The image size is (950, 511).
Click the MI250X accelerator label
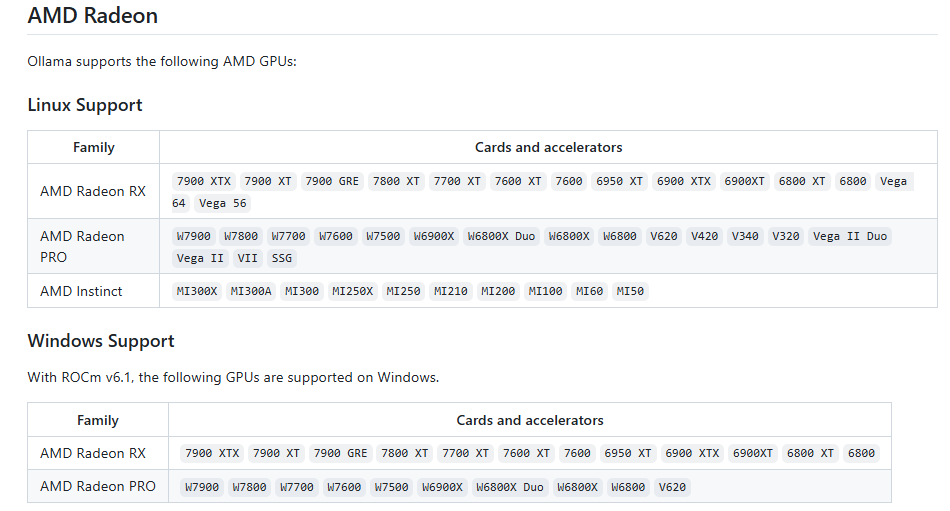[352, 291]
